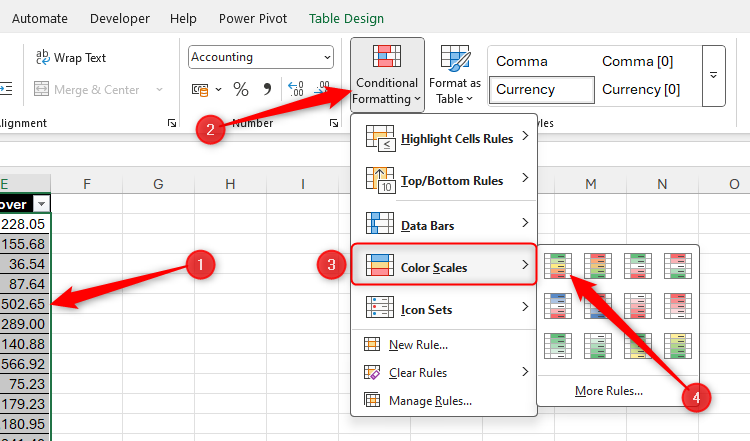This screenshot has height=441, width=750.
Task: Switch to the Table Design tab
Action: click(x=345, y=18)
